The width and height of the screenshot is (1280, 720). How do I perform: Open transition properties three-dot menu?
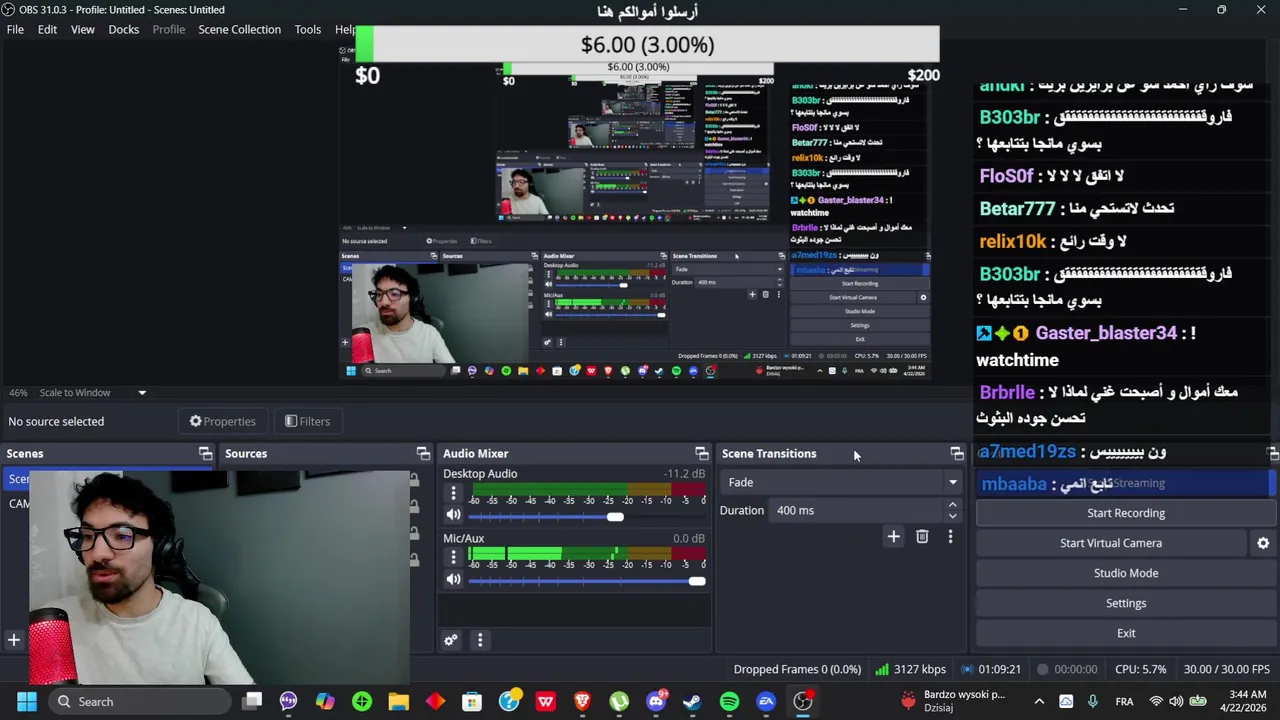(950, 537)
